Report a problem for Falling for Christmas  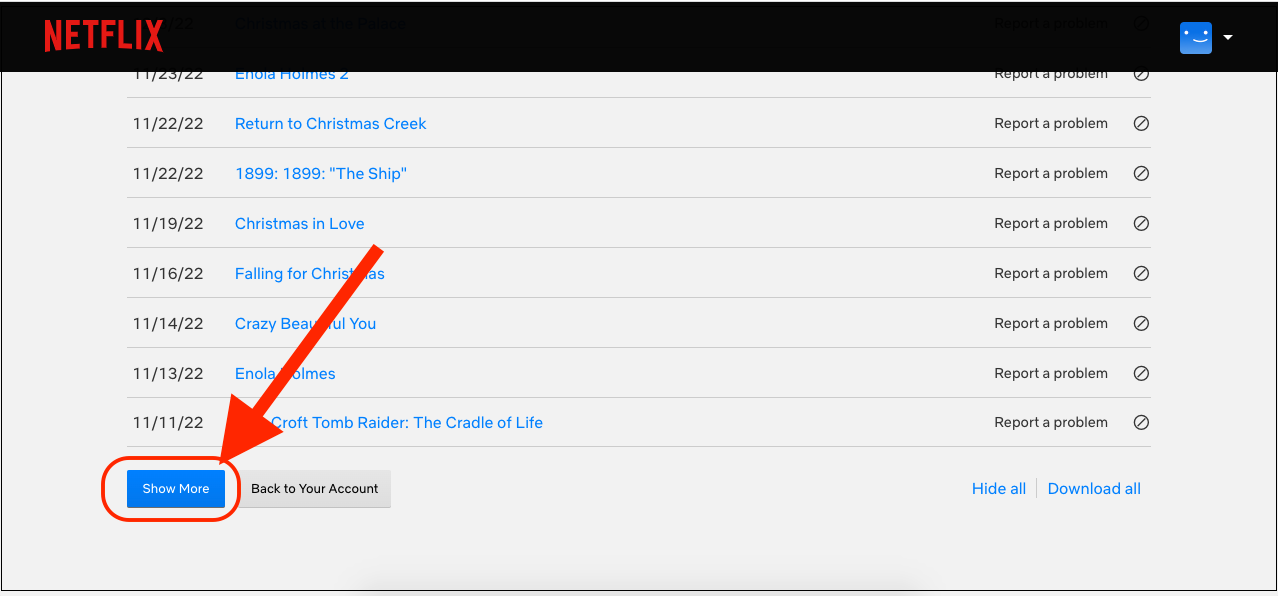tap(1051, 274)
